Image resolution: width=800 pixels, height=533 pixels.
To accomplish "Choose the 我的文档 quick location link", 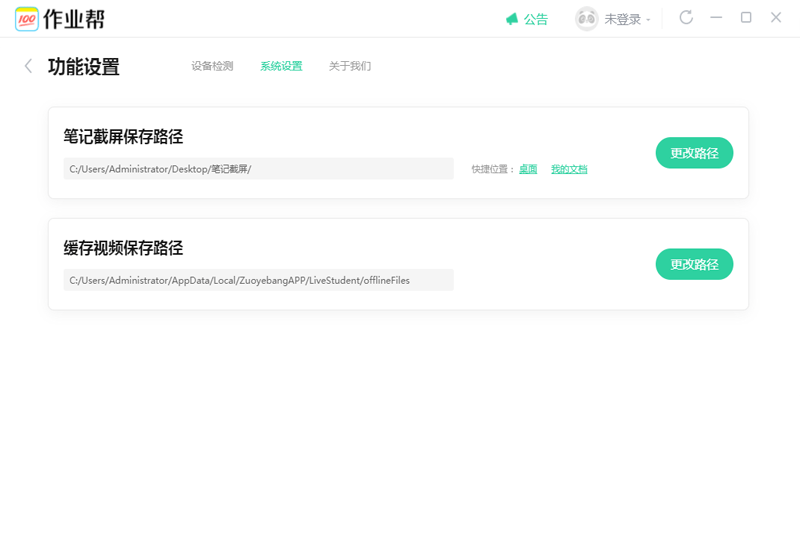I will tap(569, 169).
